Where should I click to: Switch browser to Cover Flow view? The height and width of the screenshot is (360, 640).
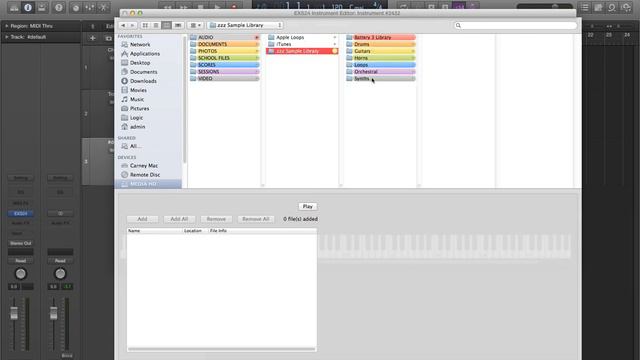point(178,25)
